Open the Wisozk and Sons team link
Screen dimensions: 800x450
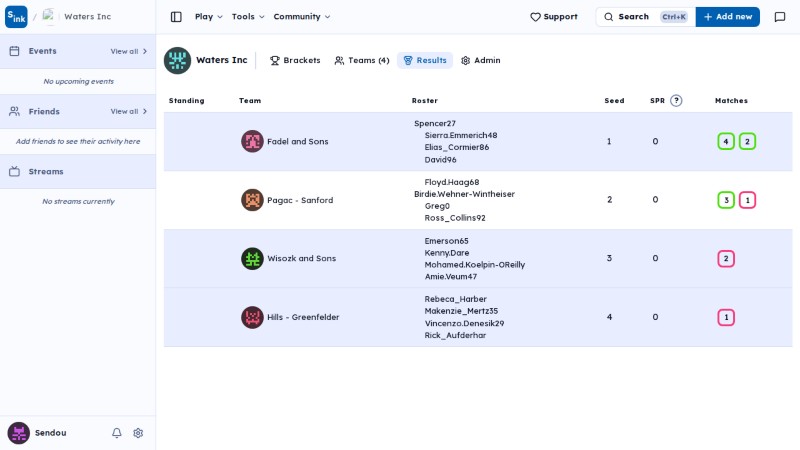302,259
